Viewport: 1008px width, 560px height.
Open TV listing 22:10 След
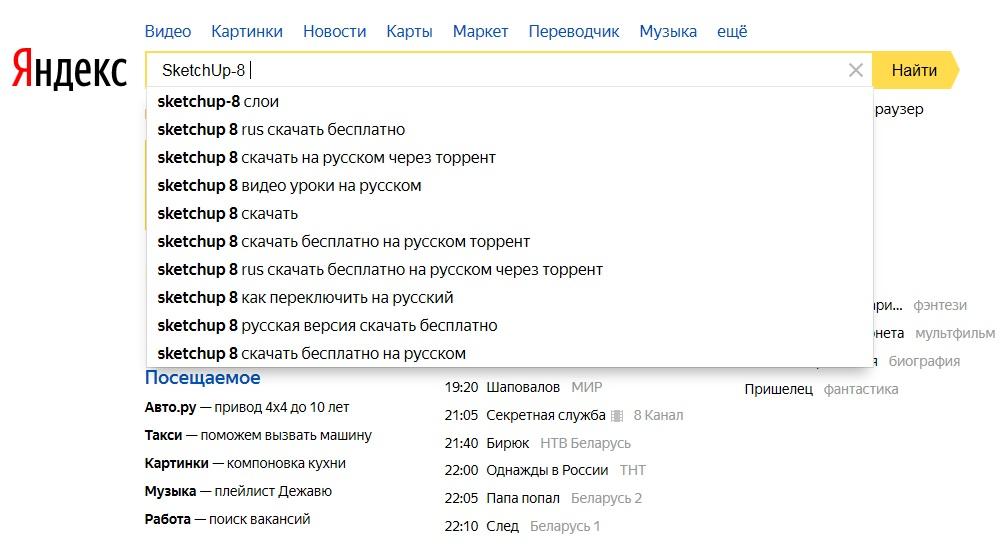pos(482,526)
